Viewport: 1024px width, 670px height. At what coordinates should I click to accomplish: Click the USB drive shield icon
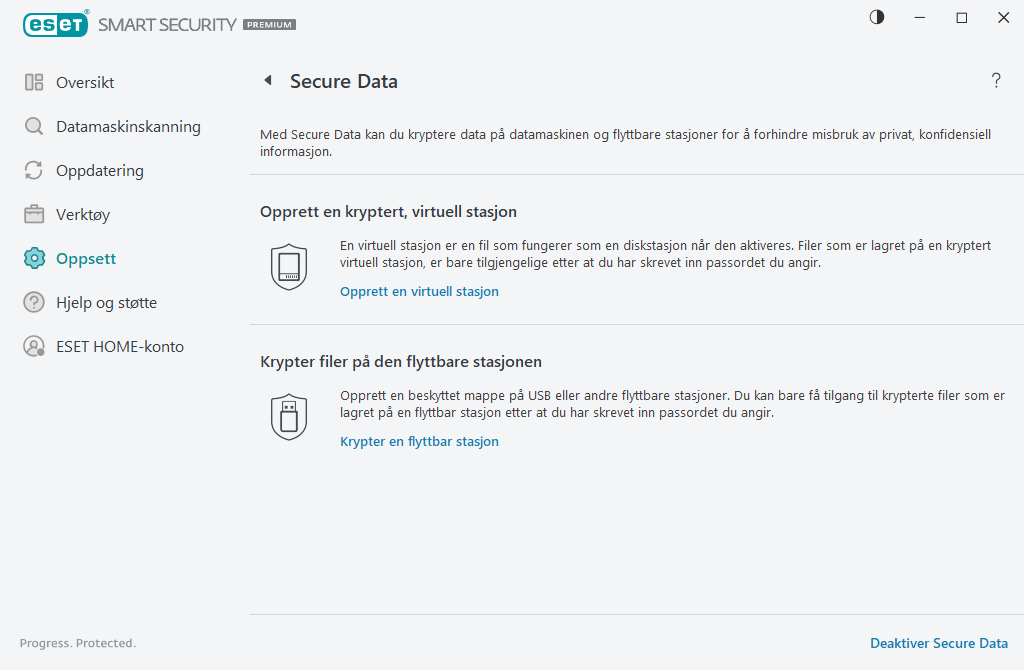tap(289, 416)
